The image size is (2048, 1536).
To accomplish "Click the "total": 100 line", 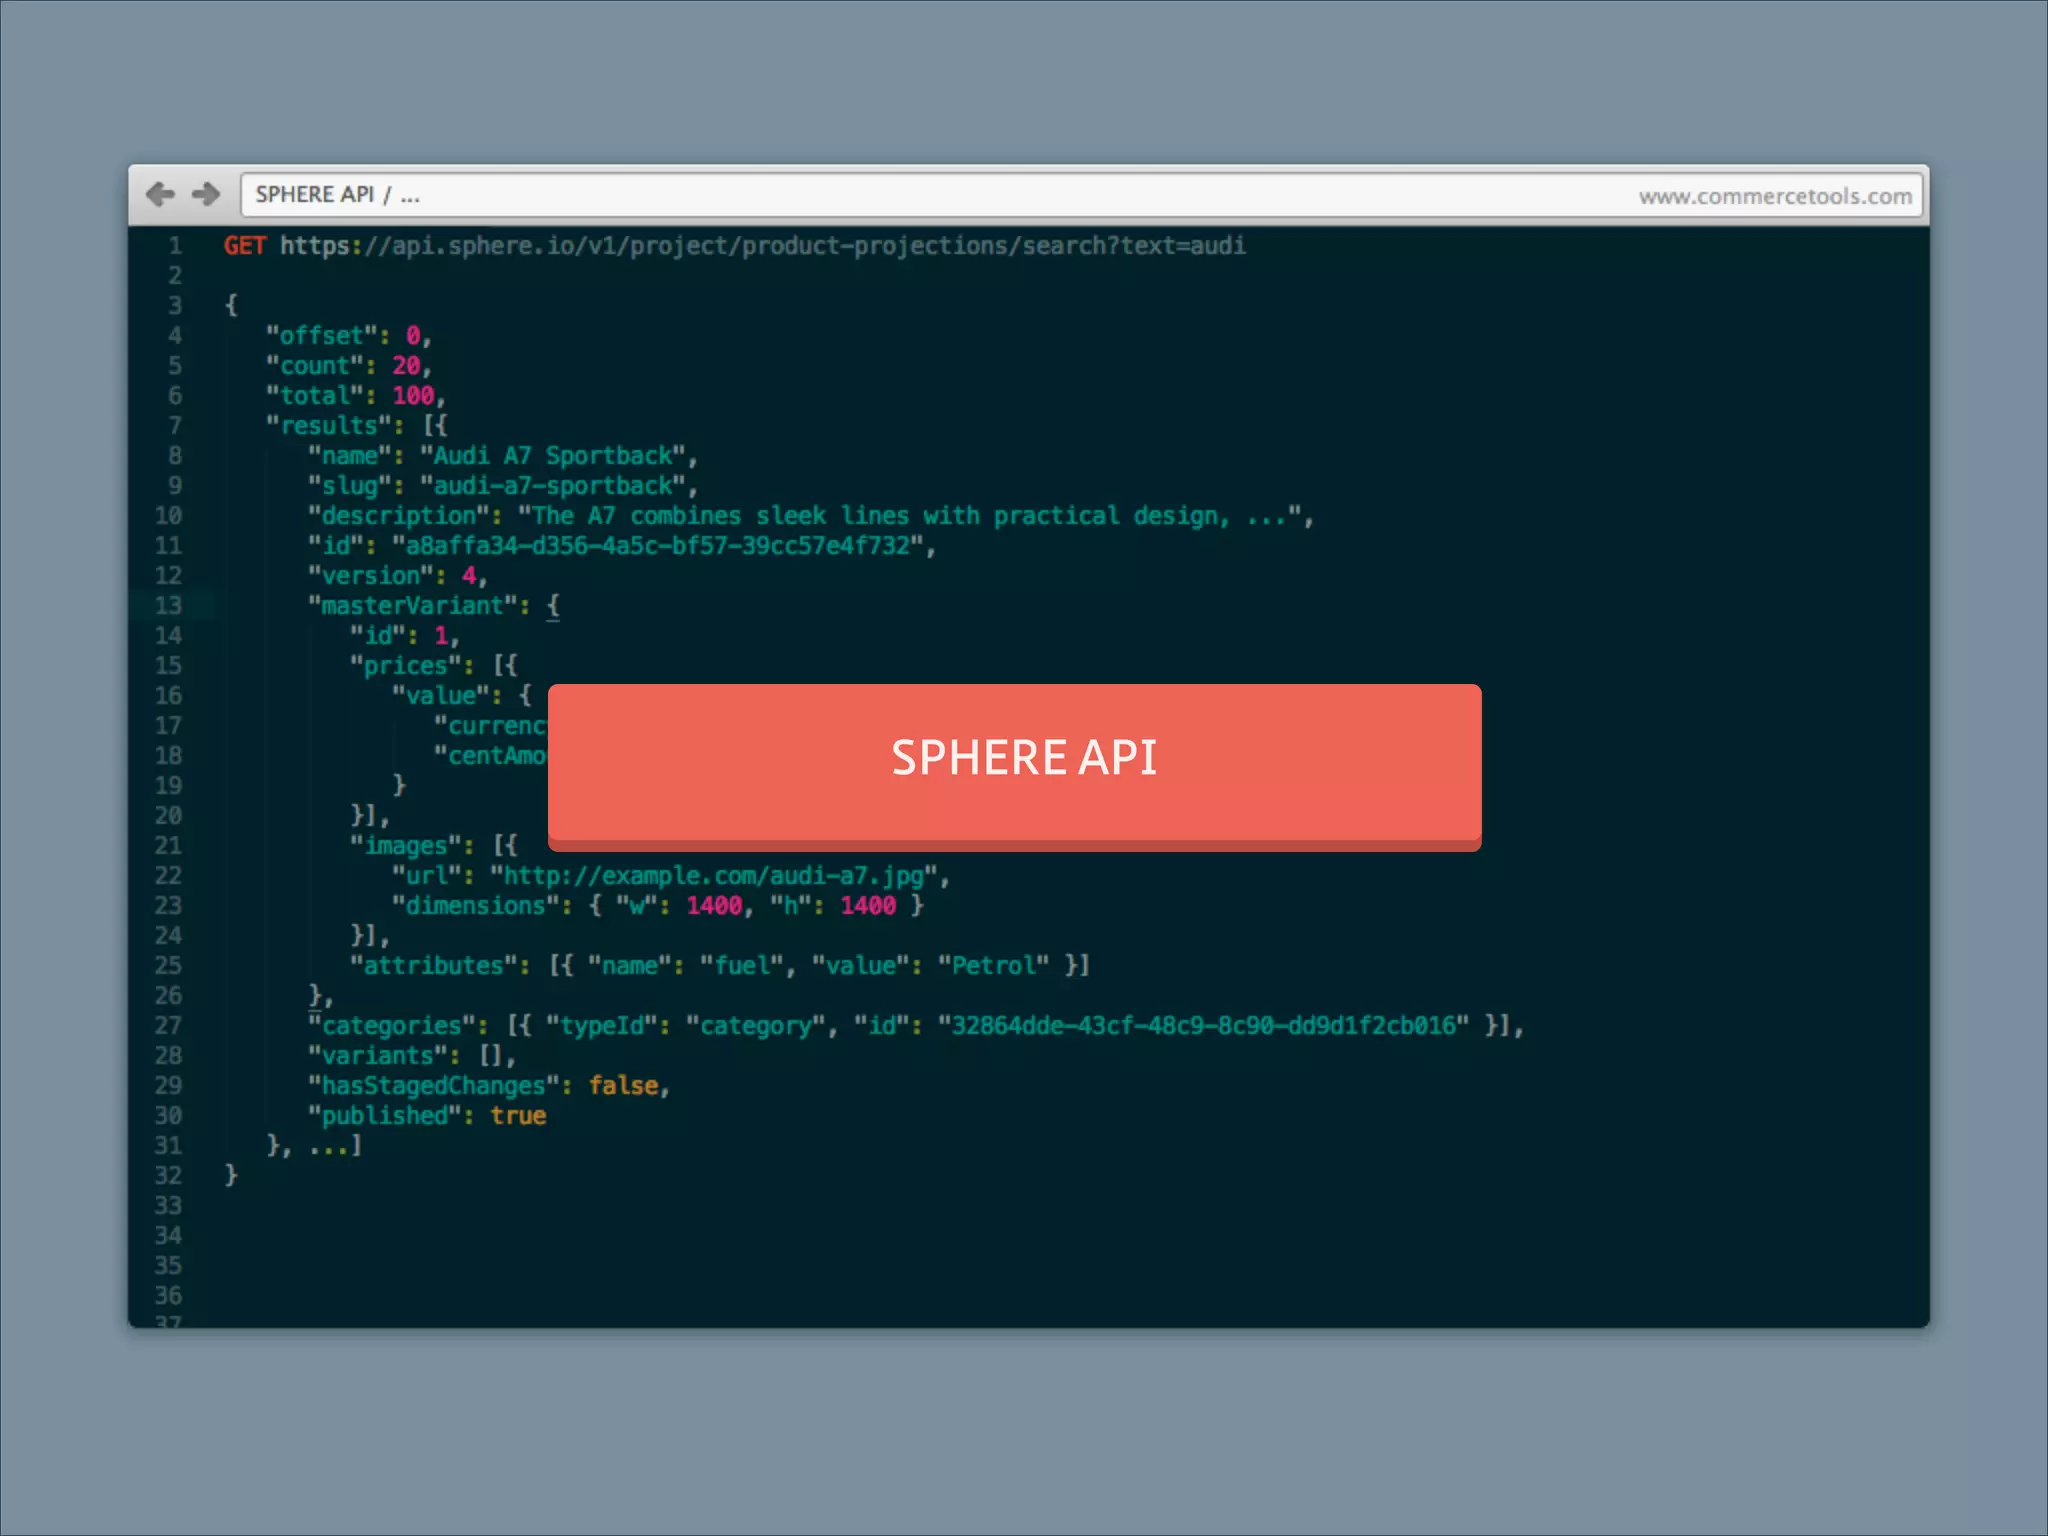I will [x=355, y=395].
